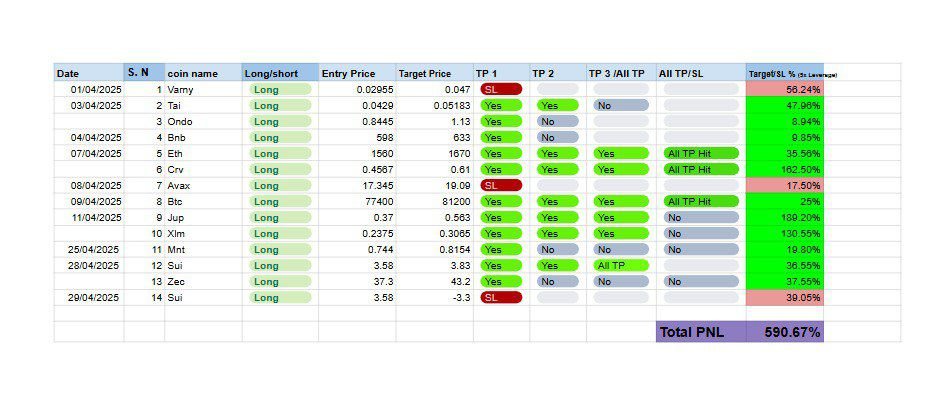Select the 'Target Price' header cell
Screen dimensions: 938x398
click(x=434, y=73)
